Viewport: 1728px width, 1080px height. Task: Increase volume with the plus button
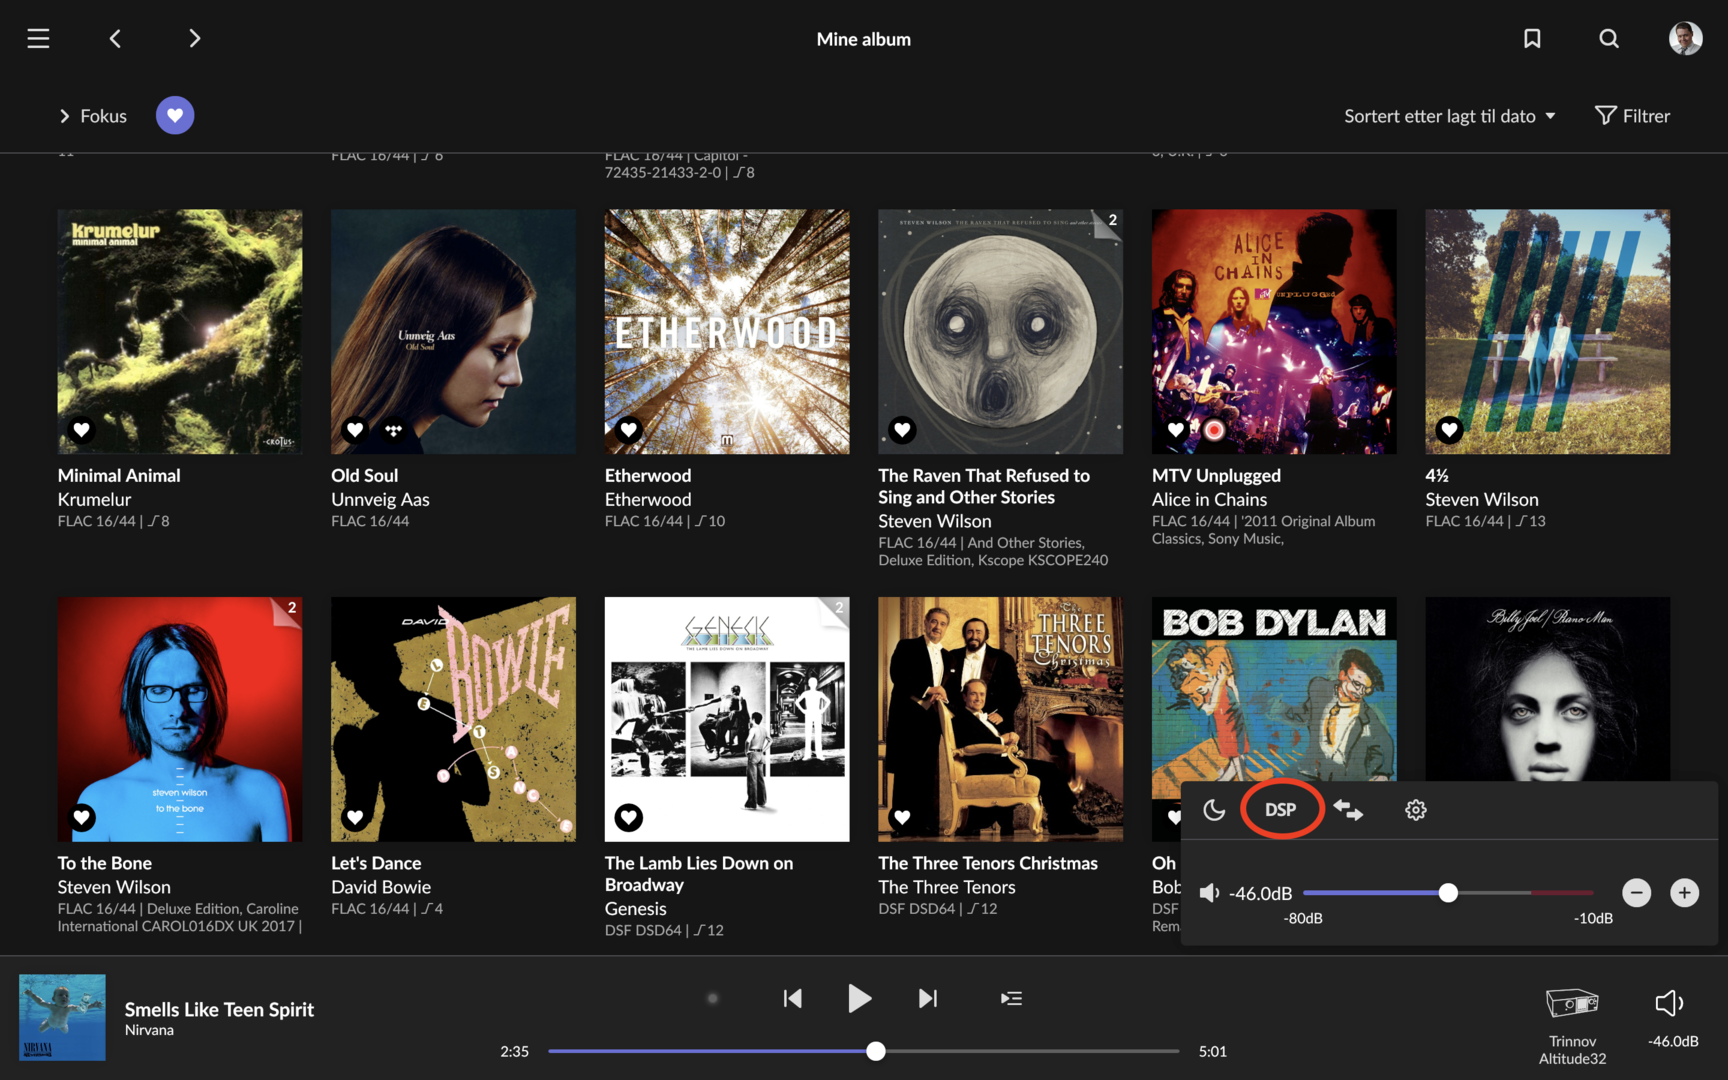1684,893
